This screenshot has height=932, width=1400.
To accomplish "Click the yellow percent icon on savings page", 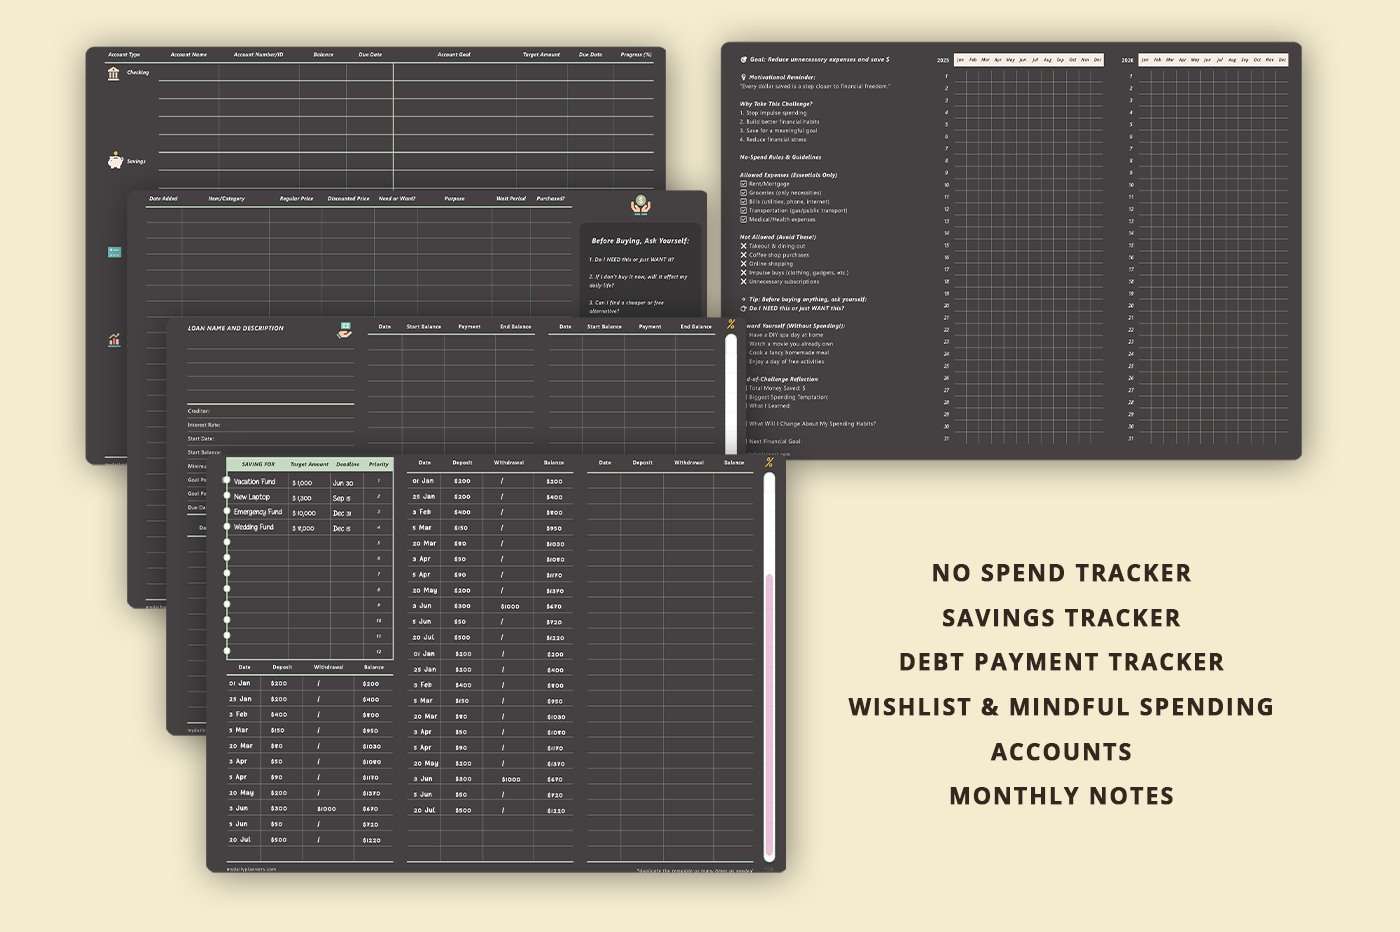I will (769, 462).
